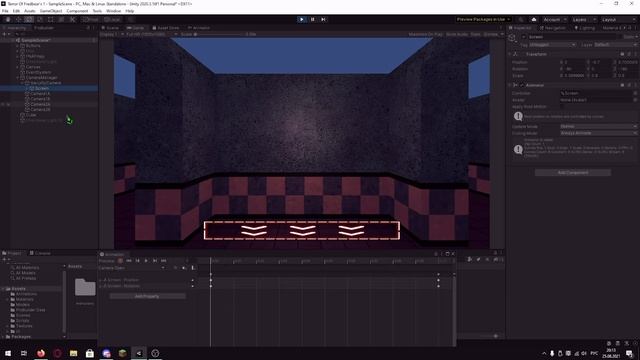Open Preview Packages in Use dropdown
The width and height of the screenshot is (640, 360).
click(483, 19)
